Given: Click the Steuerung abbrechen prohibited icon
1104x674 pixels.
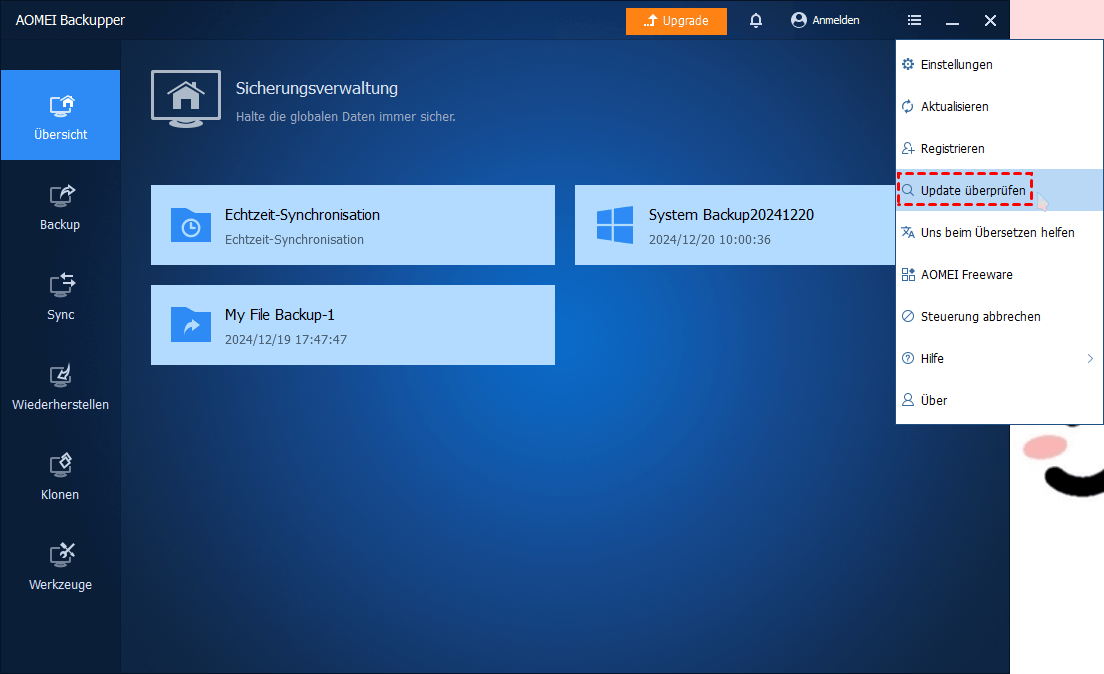Looking at the screenshot, I should 908,316.
